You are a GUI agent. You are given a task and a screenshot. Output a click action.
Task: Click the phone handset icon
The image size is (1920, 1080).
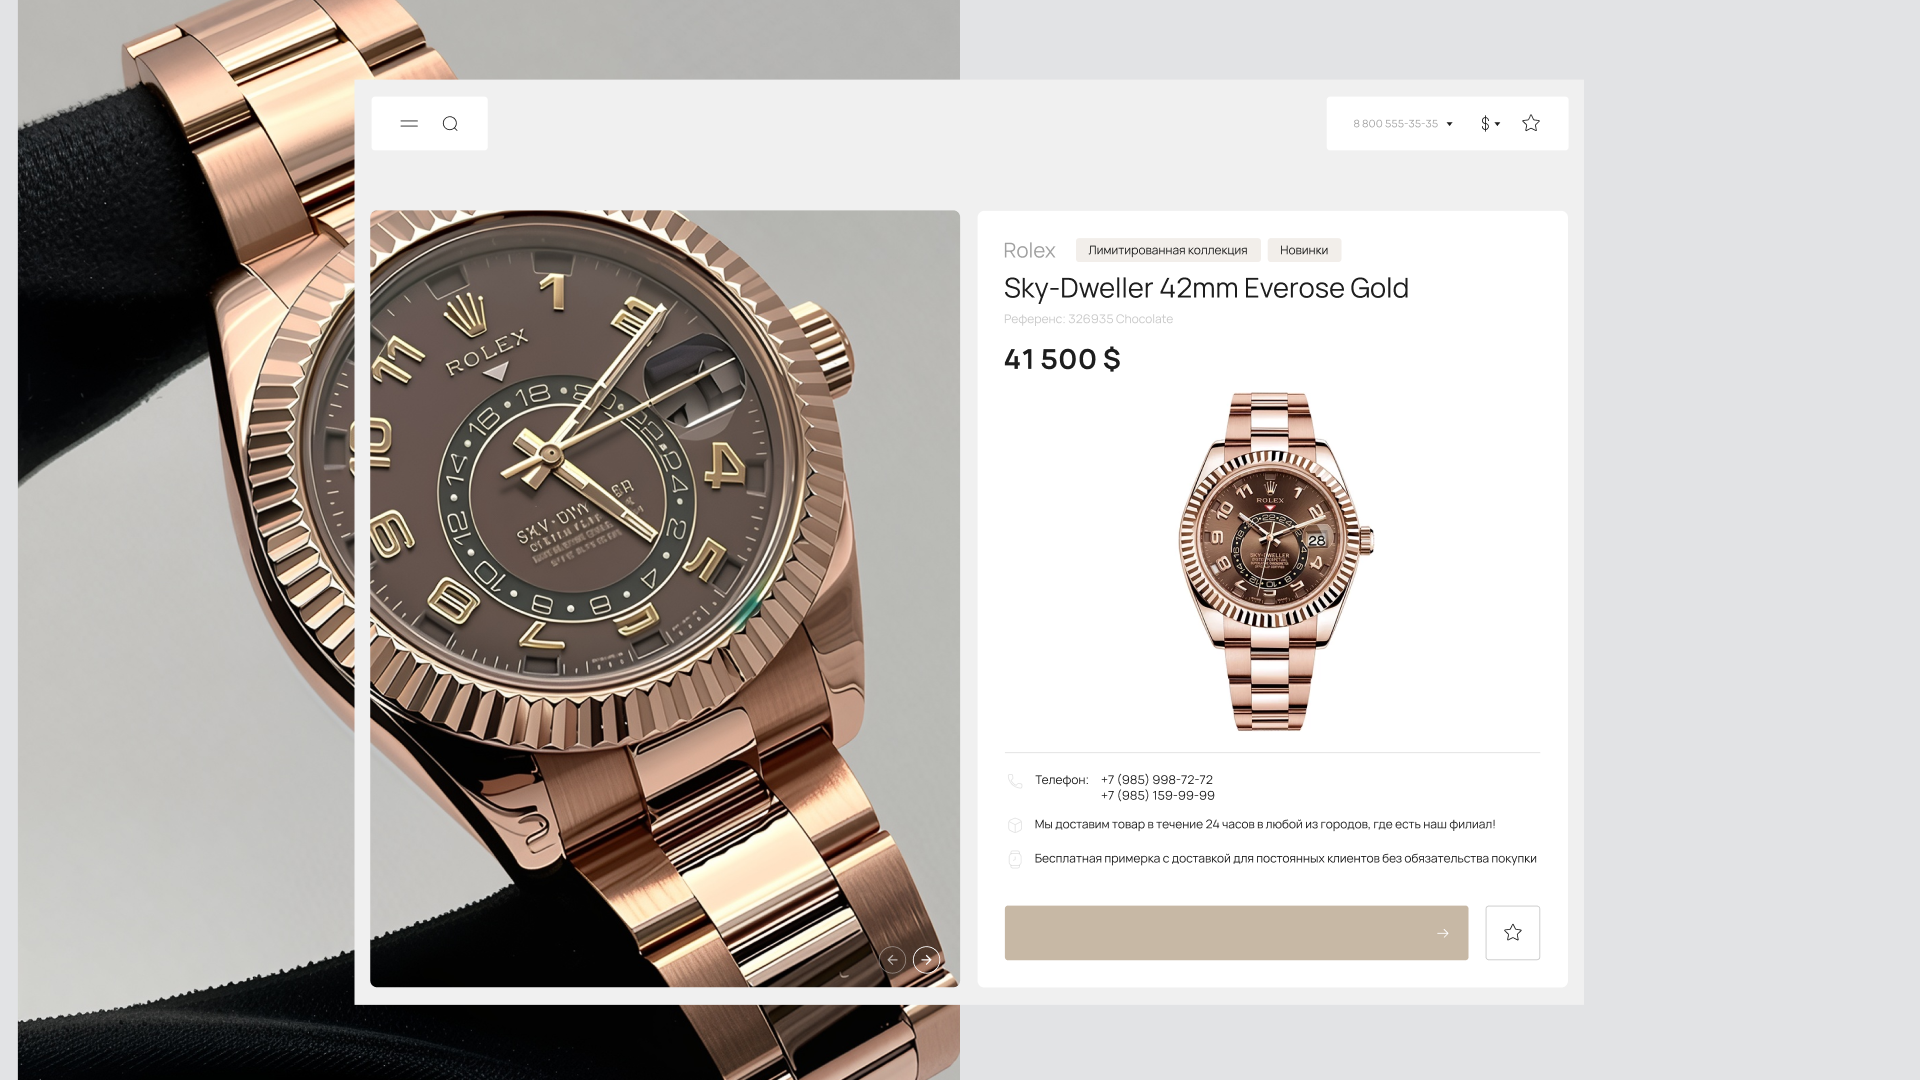click(x=1015, y=781)
